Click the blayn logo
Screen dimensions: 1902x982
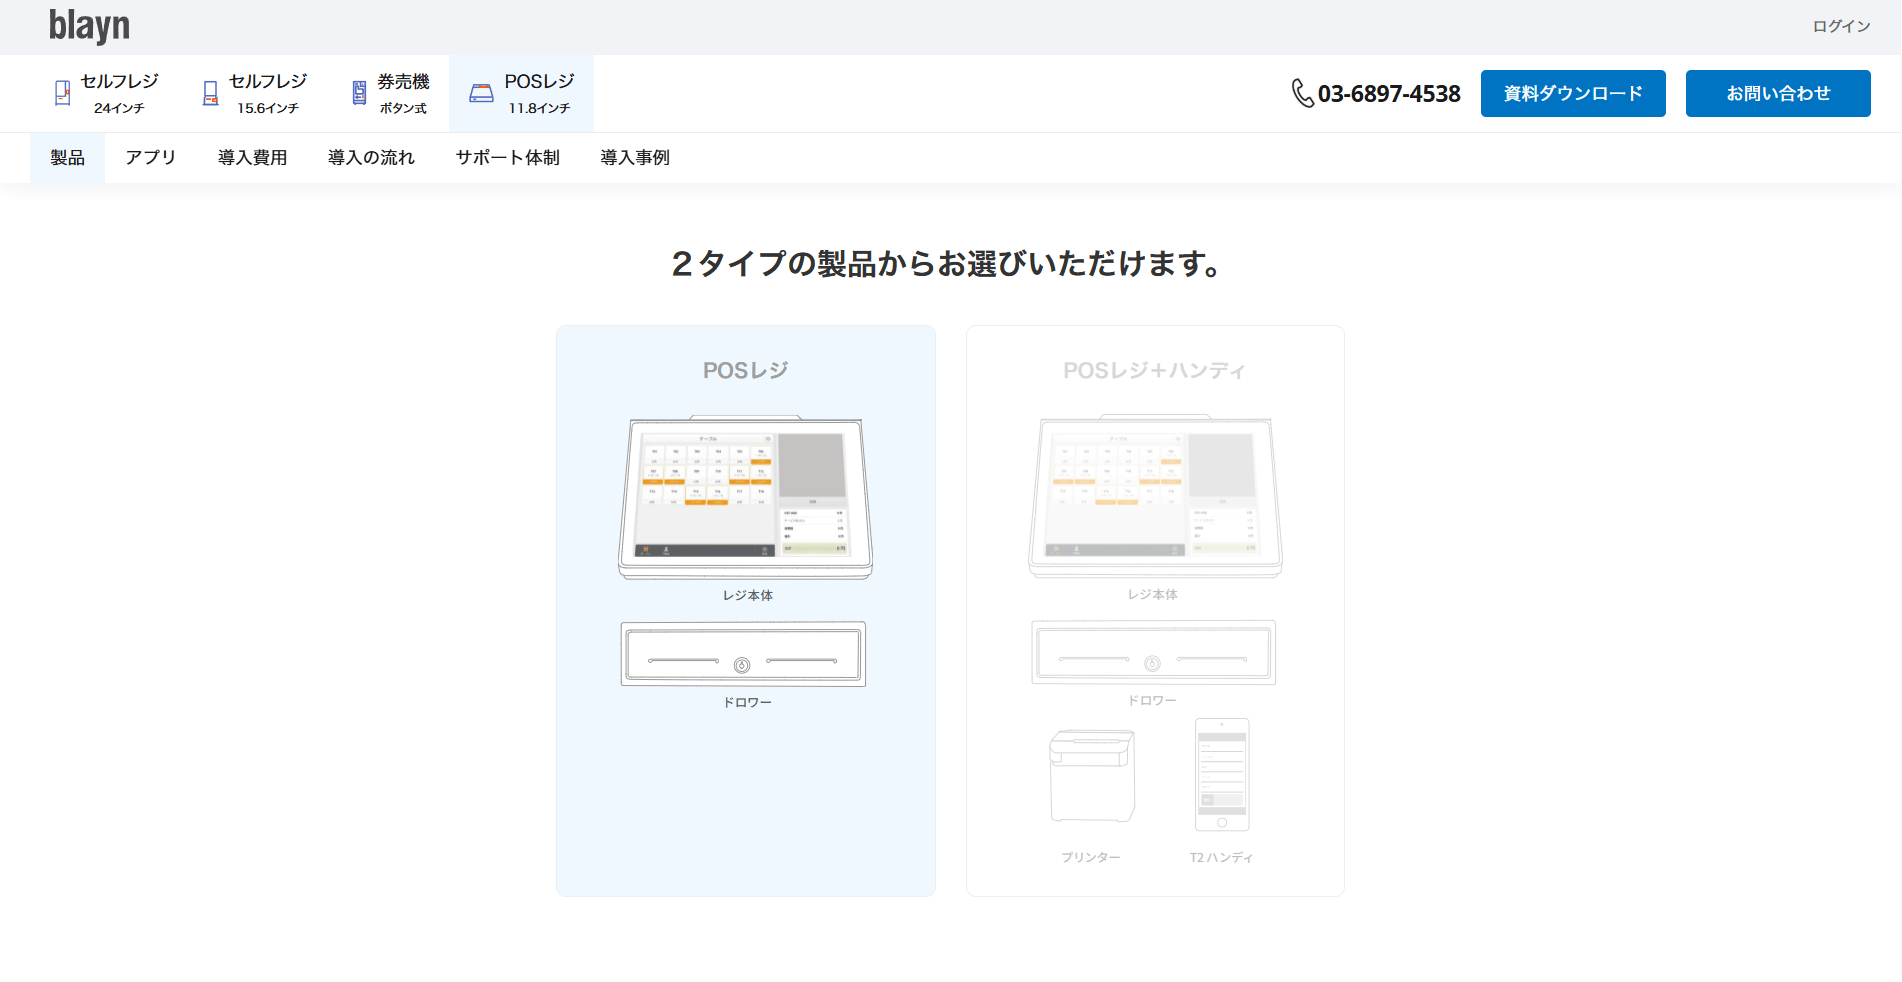89,26
